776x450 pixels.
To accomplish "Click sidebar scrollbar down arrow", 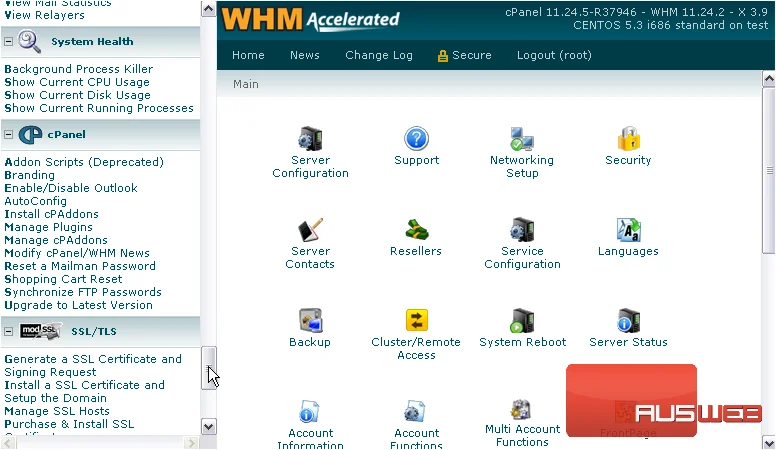I will click(x=209, y=427).
